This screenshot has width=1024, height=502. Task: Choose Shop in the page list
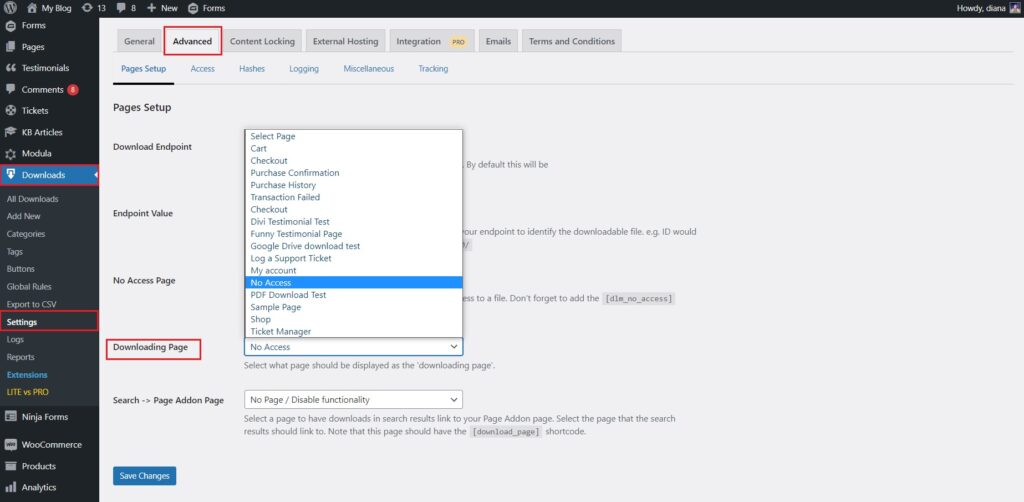tap(353, 319)
